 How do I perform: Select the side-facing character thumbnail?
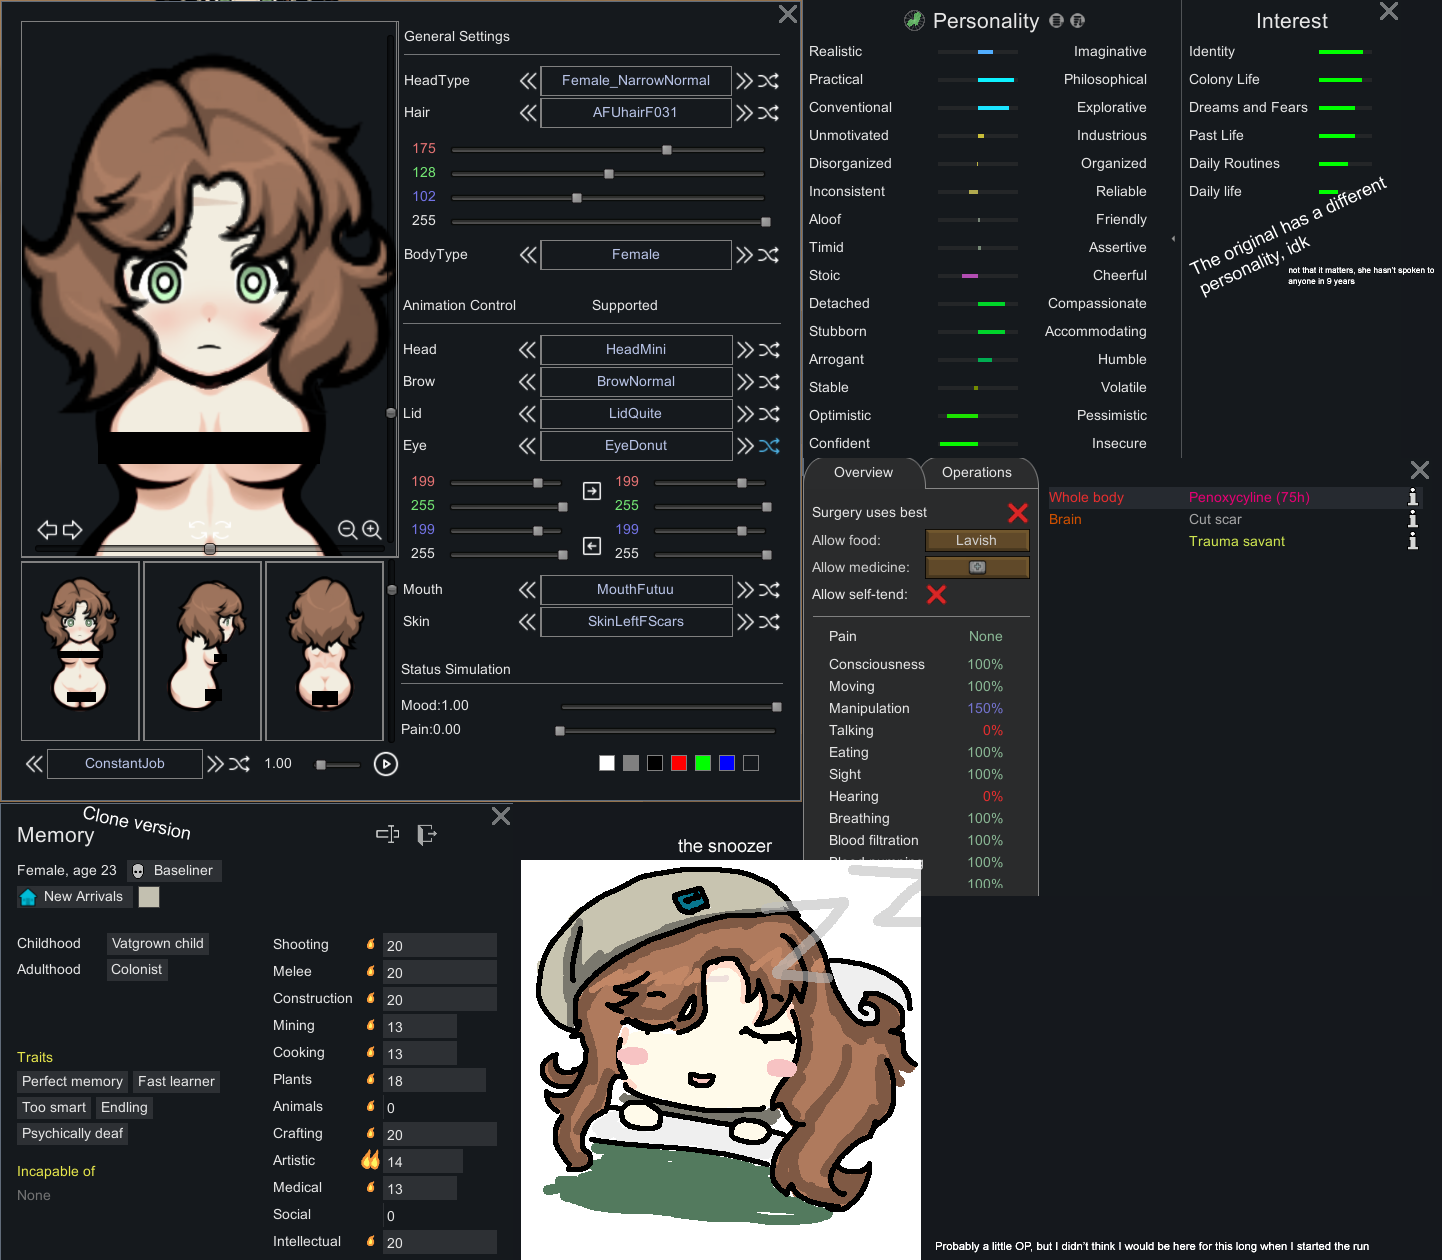click(x=202, y=651)
